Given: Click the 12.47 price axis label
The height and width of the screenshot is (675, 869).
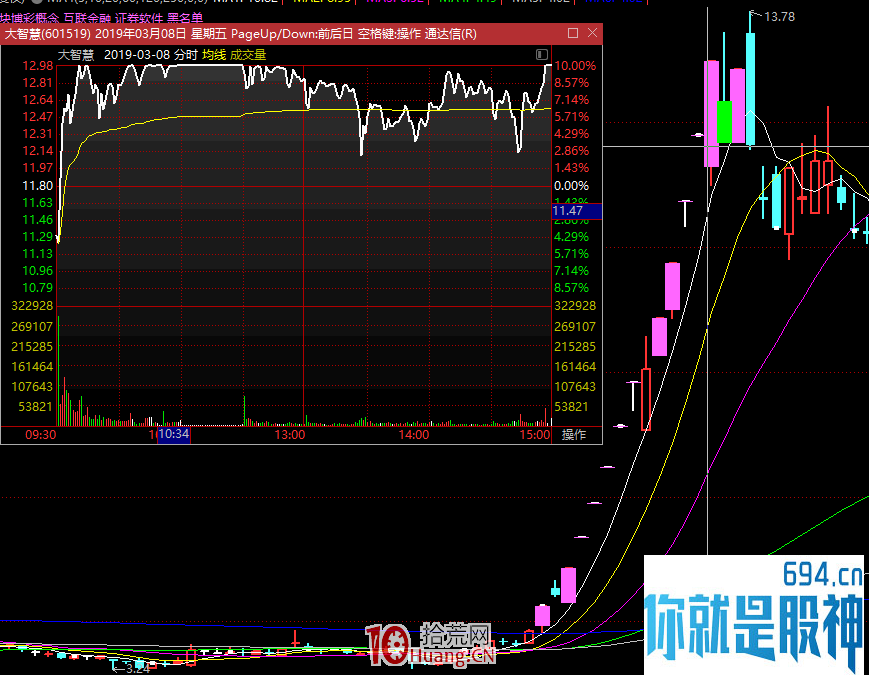Looking at the screenshot, I should coord(38,117).
